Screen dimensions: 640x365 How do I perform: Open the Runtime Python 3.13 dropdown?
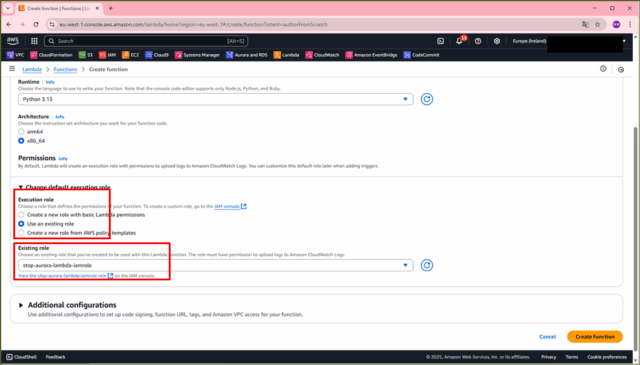216,99
